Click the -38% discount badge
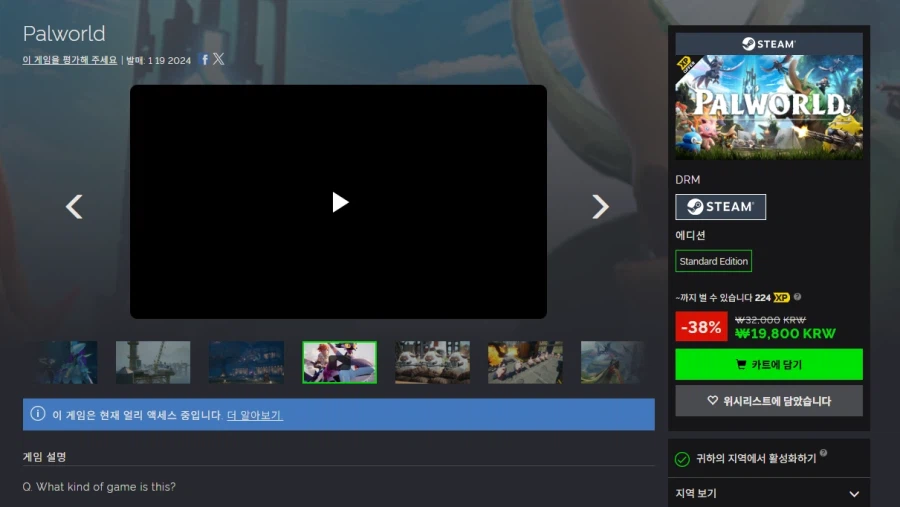The width and height of the screenshot is (900, 507). 701,327
